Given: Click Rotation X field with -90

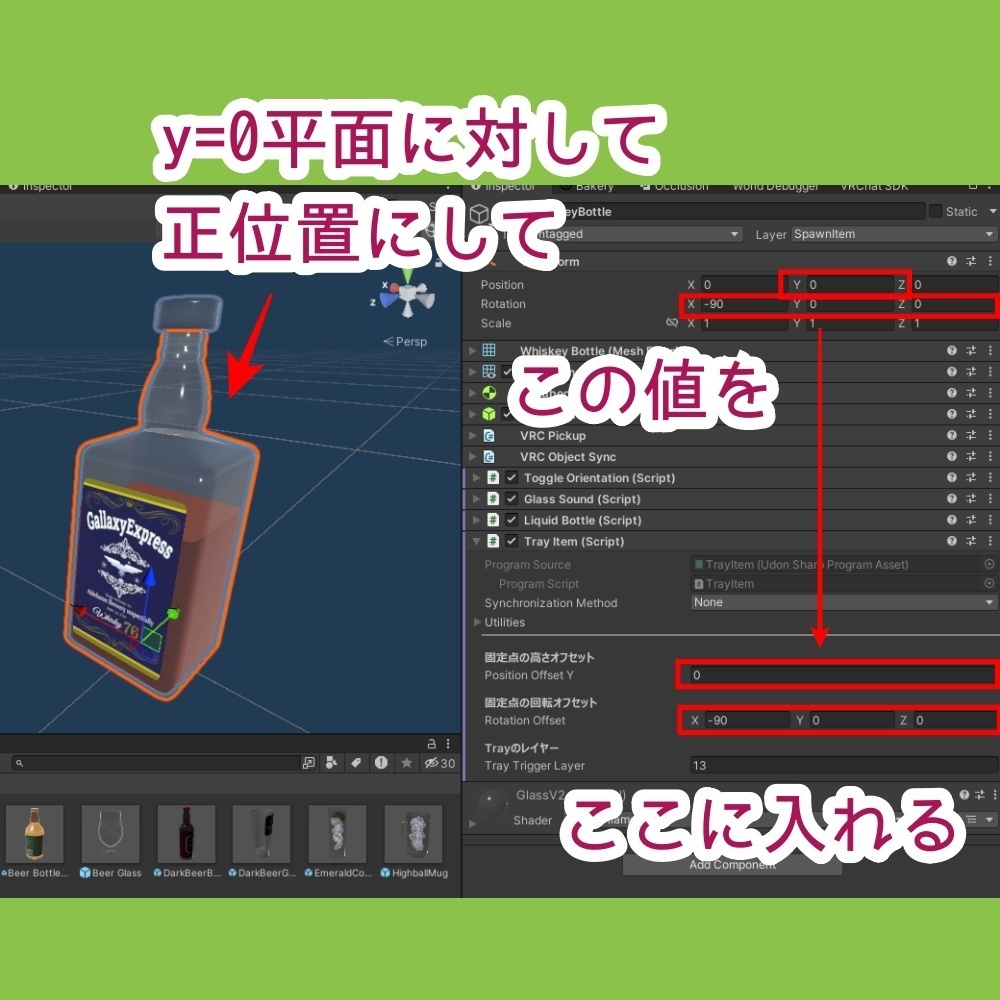Looking at the screenshot, I should click(x=744, y=304).
